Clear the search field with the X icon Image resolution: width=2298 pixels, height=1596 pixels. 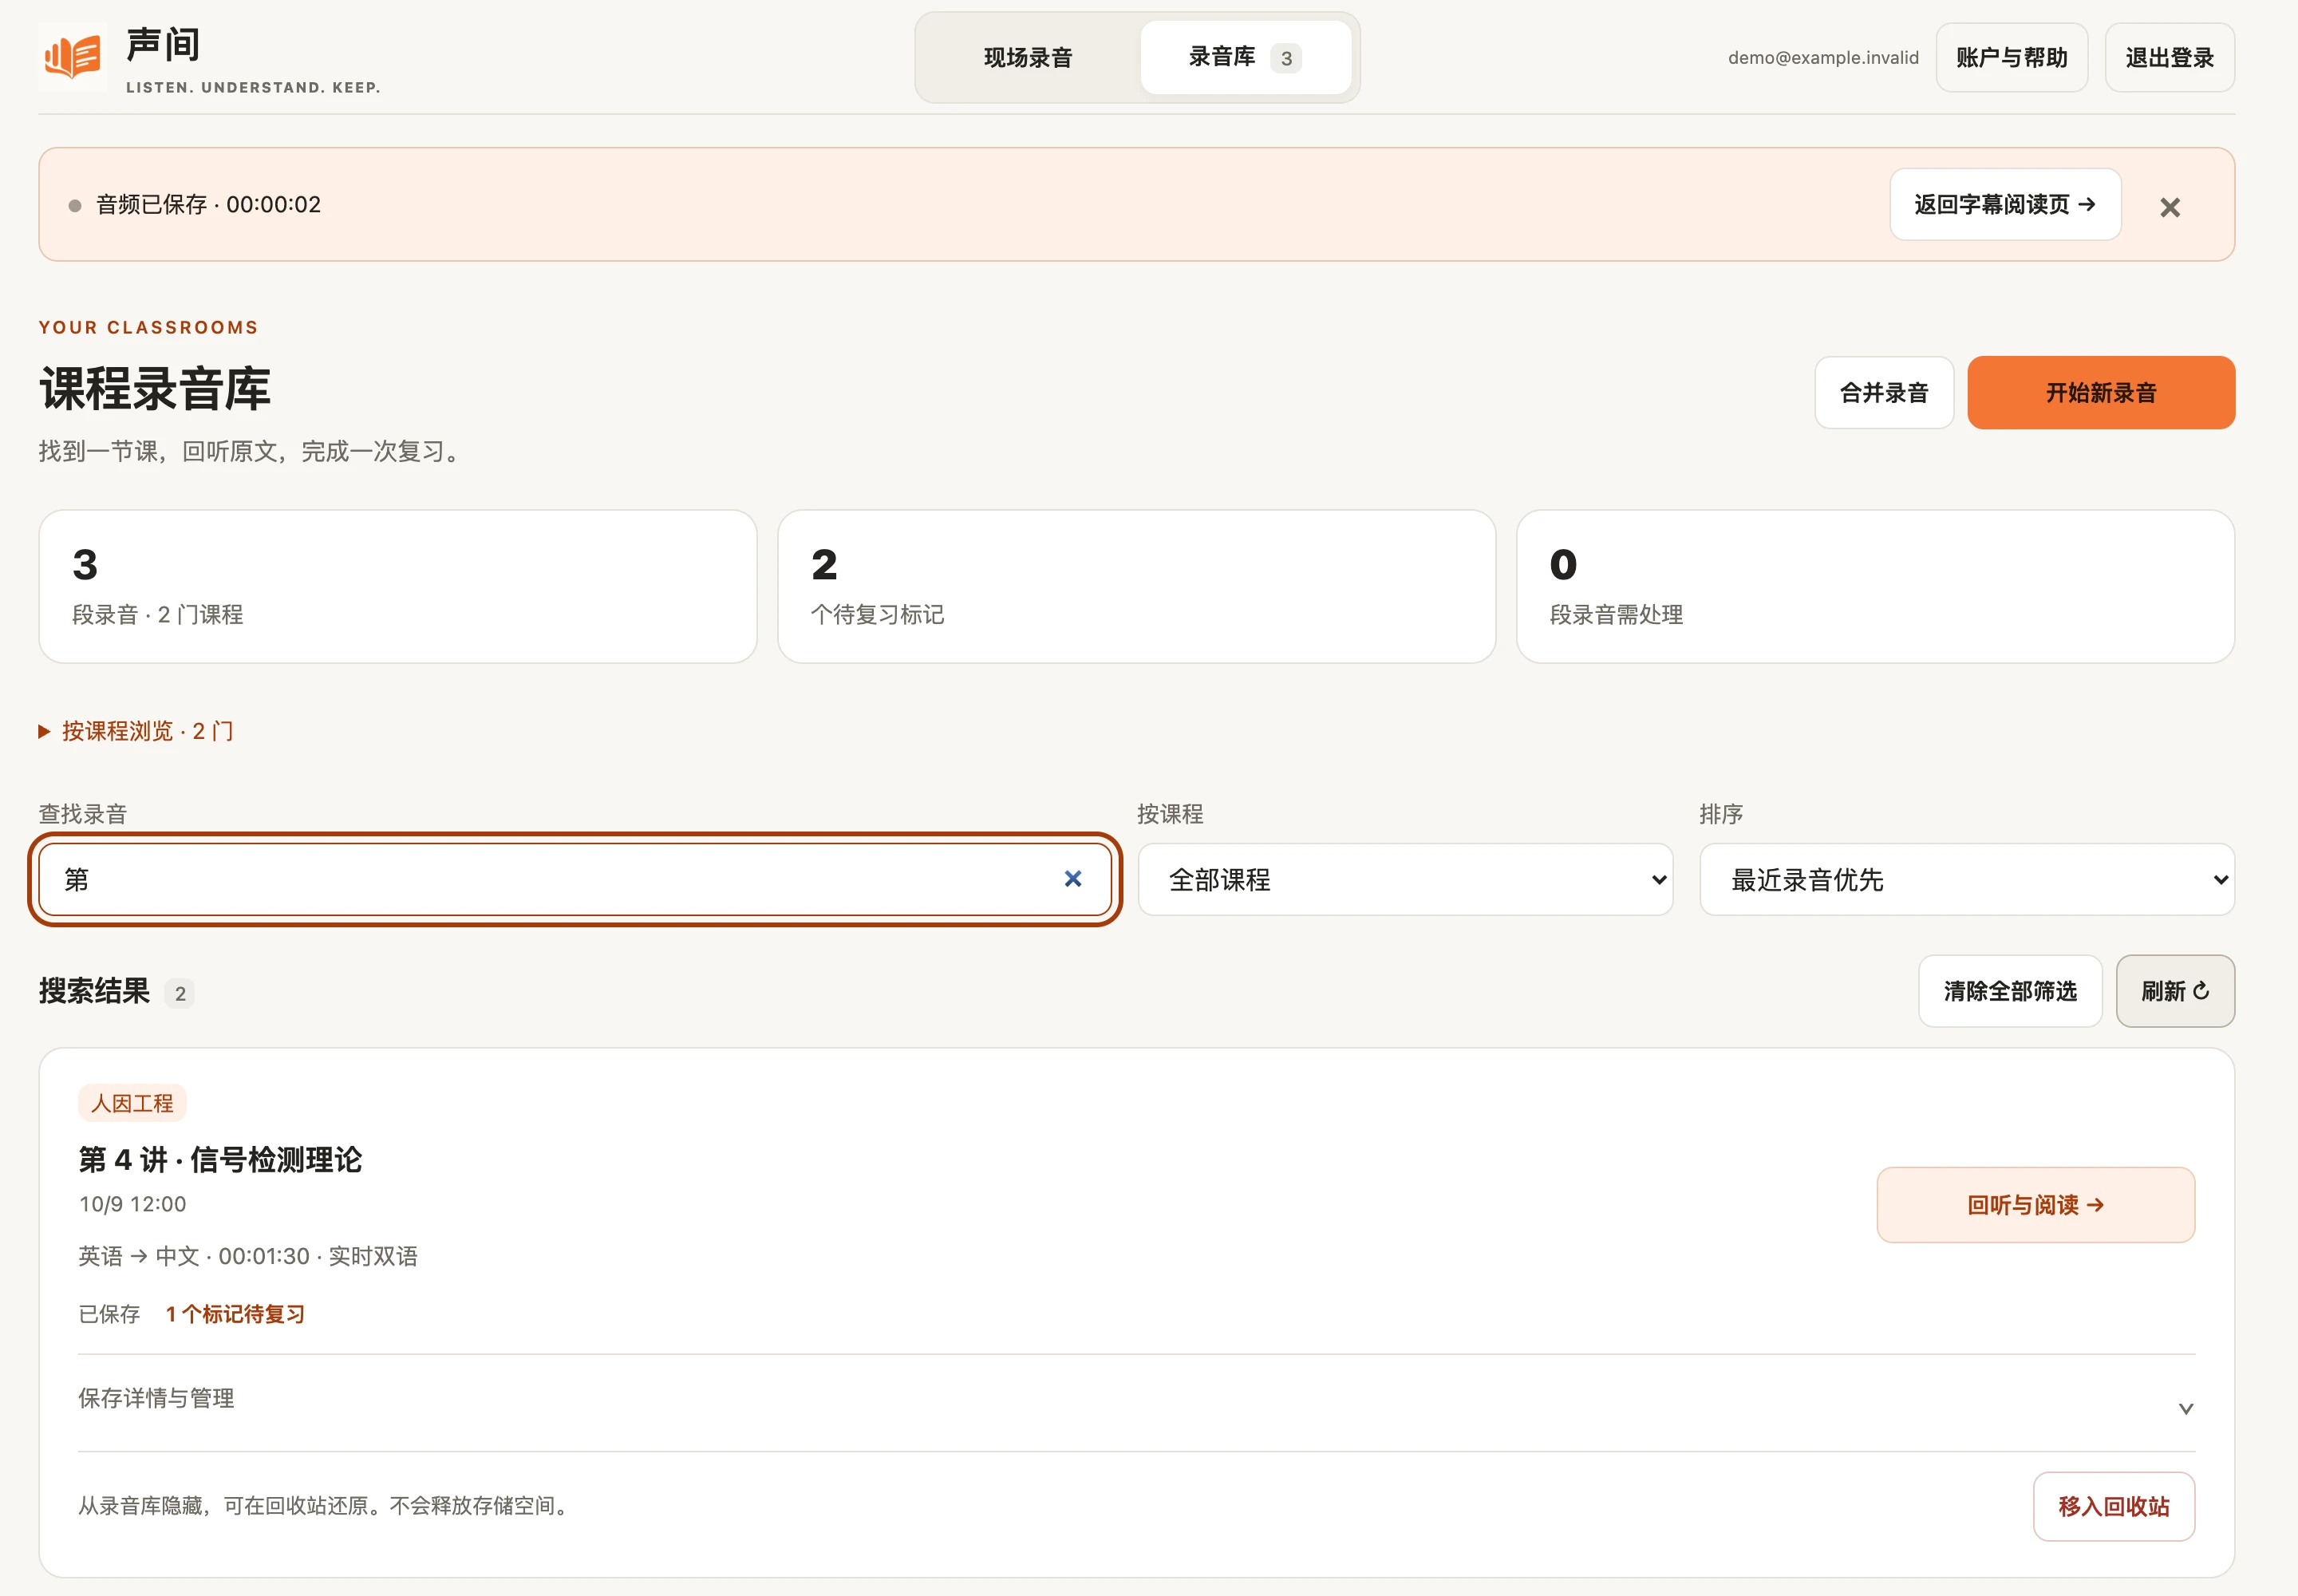click(x=1072, y=878)
